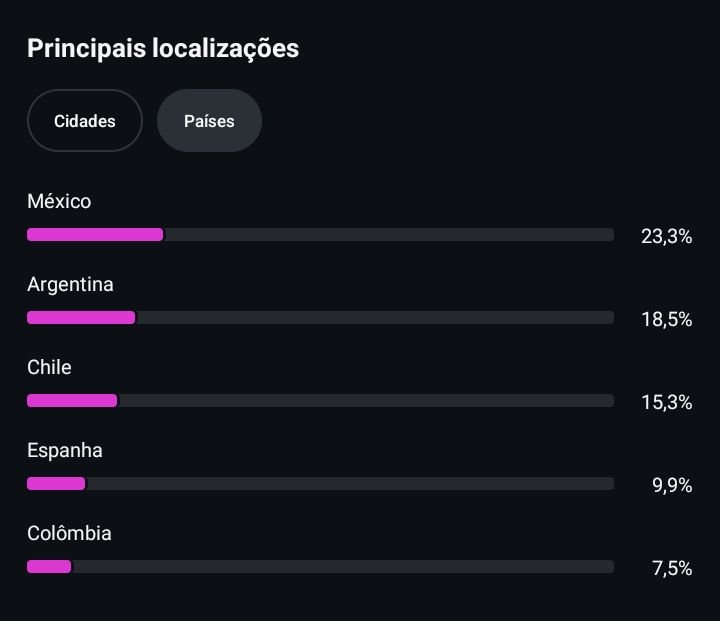The width and height of the screenshot is (720, 621).
Task: Click the pink fill of Espanha's bar
Action: click(56, 484)
